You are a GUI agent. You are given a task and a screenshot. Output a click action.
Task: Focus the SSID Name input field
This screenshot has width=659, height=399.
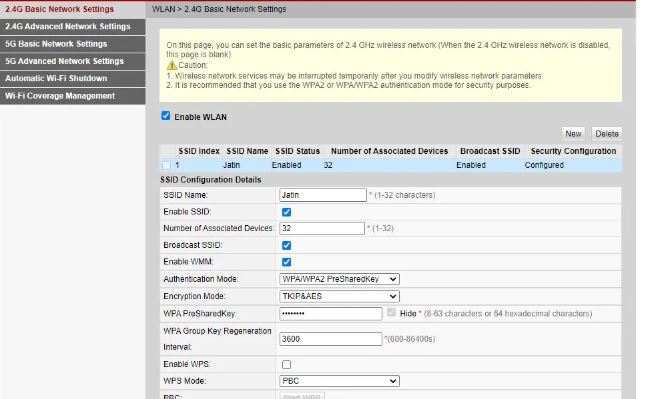point(323,195)
